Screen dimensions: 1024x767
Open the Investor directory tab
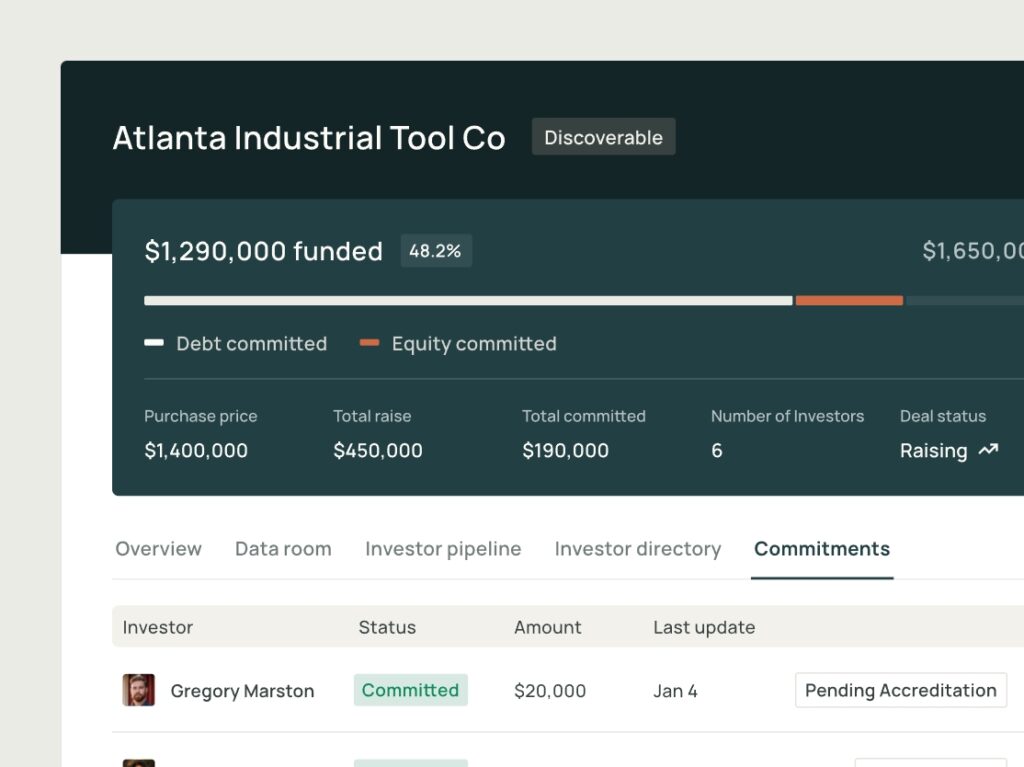coord(637,549)
